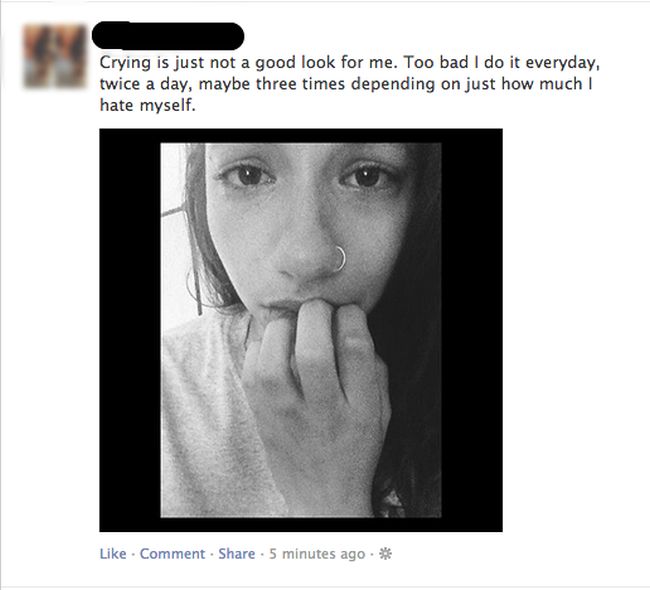Click the eye on photo's right side
Screen dimensions: 650x590
tap(365, 176)
